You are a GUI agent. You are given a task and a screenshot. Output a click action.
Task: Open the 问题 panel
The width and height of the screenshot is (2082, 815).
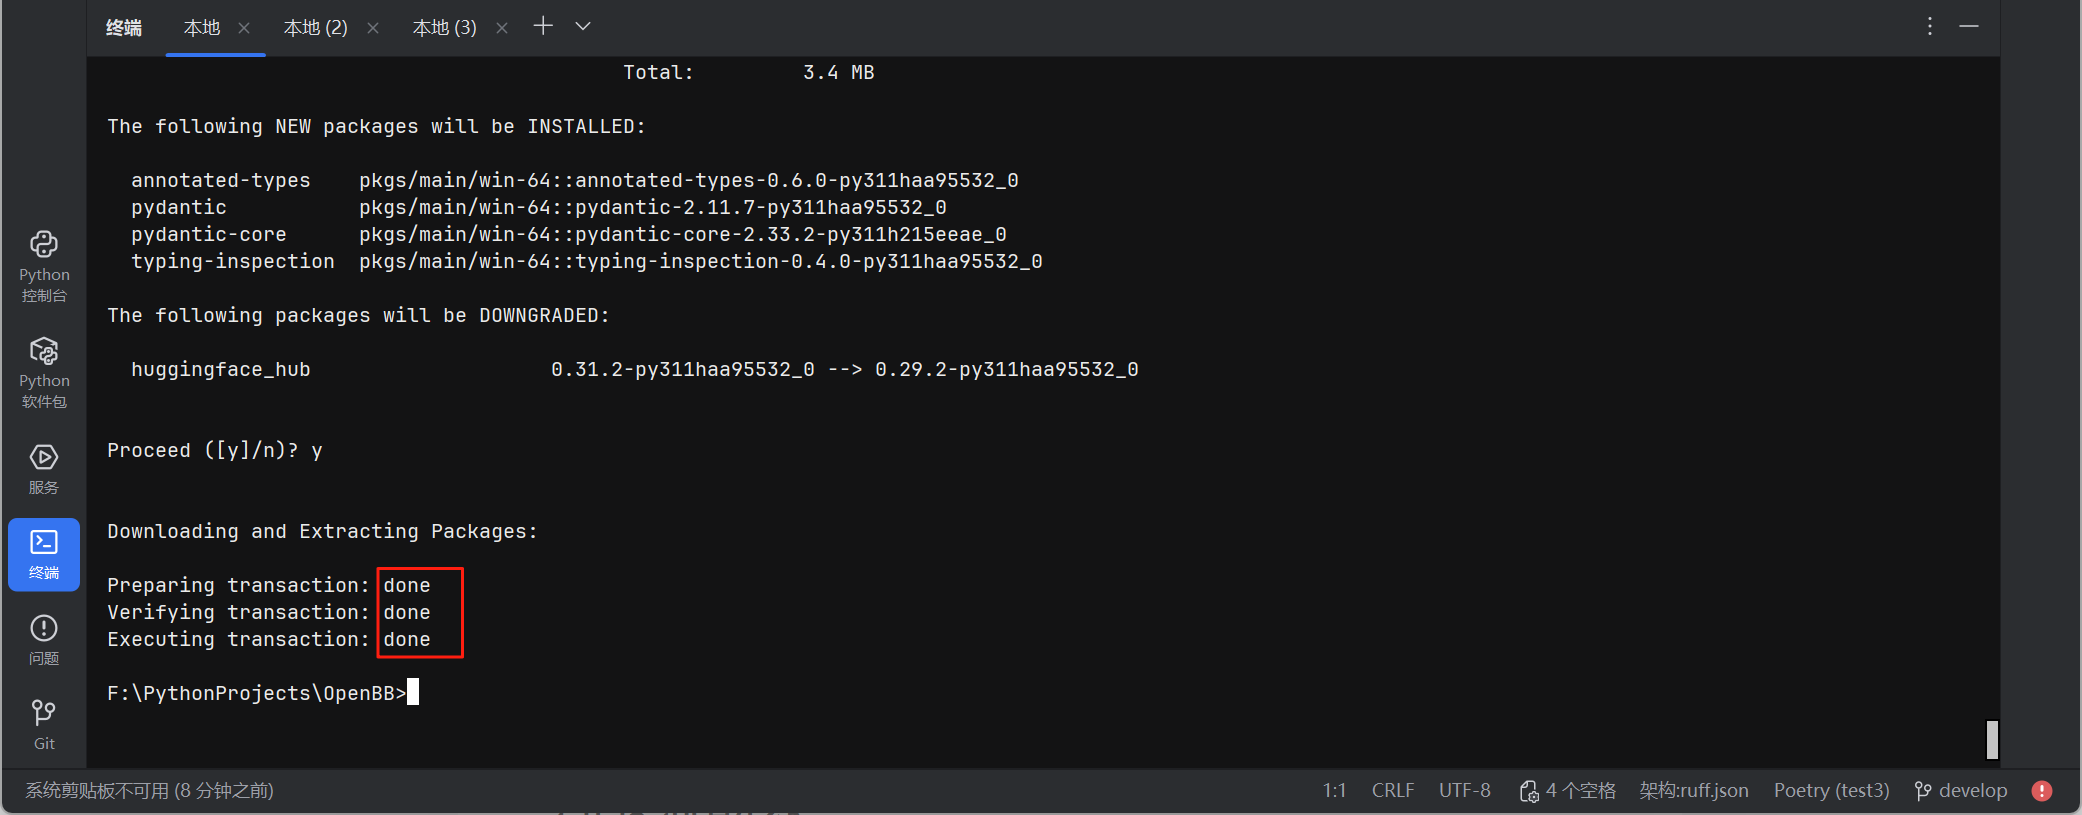click(43, 640)
